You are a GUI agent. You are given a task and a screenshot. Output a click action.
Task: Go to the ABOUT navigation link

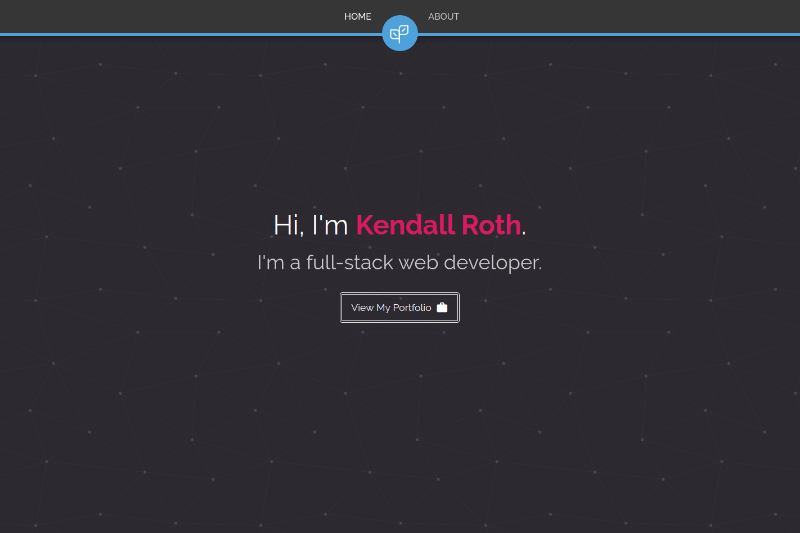point(443,16)
